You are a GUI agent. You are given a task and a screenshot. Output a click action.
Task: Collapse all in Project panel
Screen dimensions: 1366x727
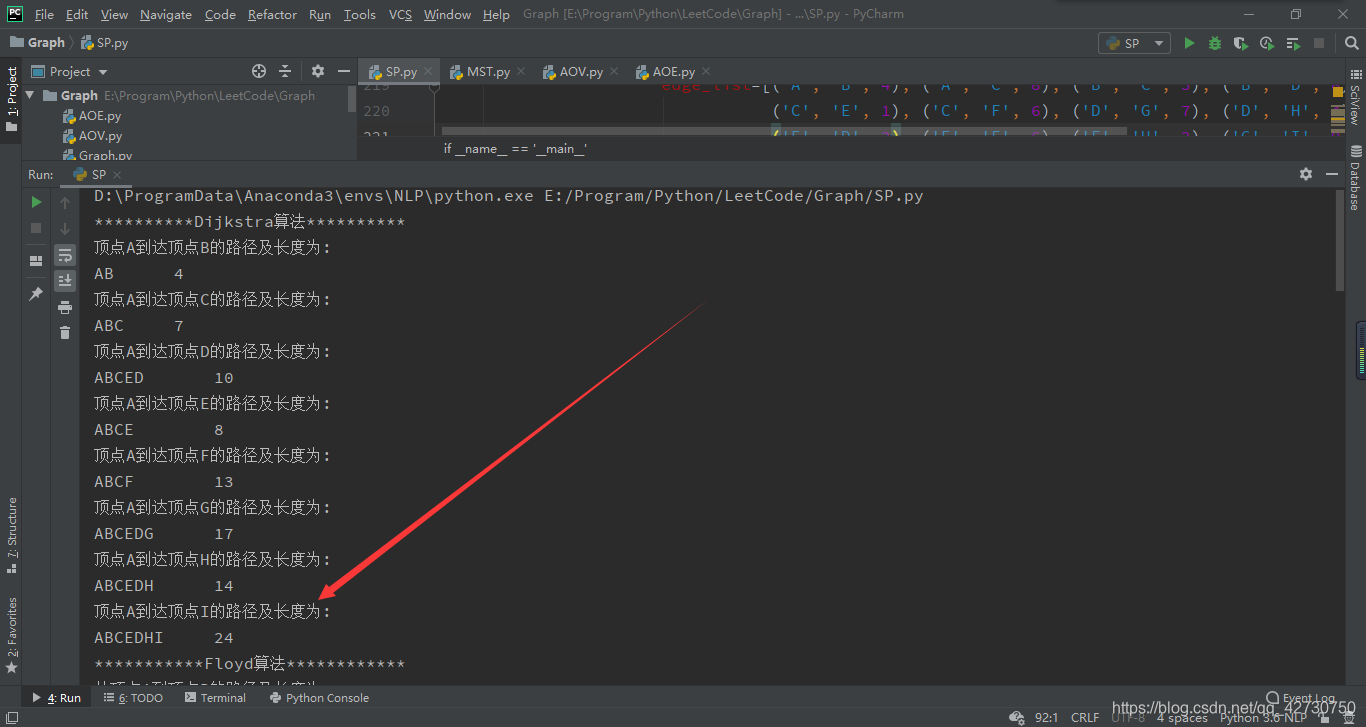(x=285, y=71)
